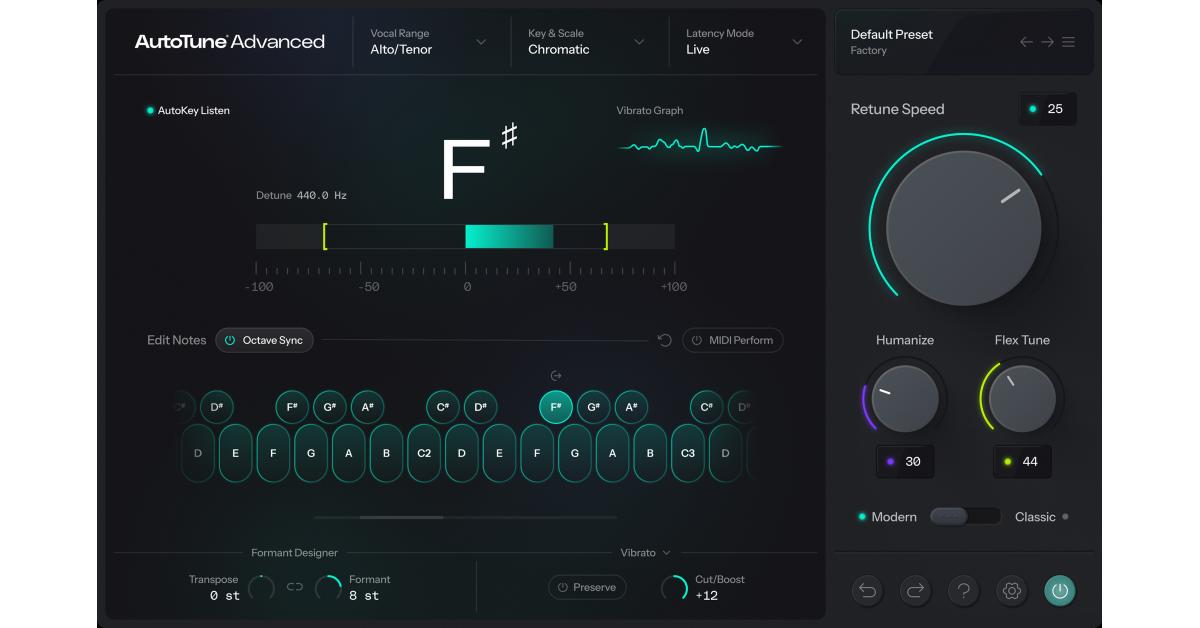Toggle Octave Sync
The image size is (1200, 628).
[264, 340]
